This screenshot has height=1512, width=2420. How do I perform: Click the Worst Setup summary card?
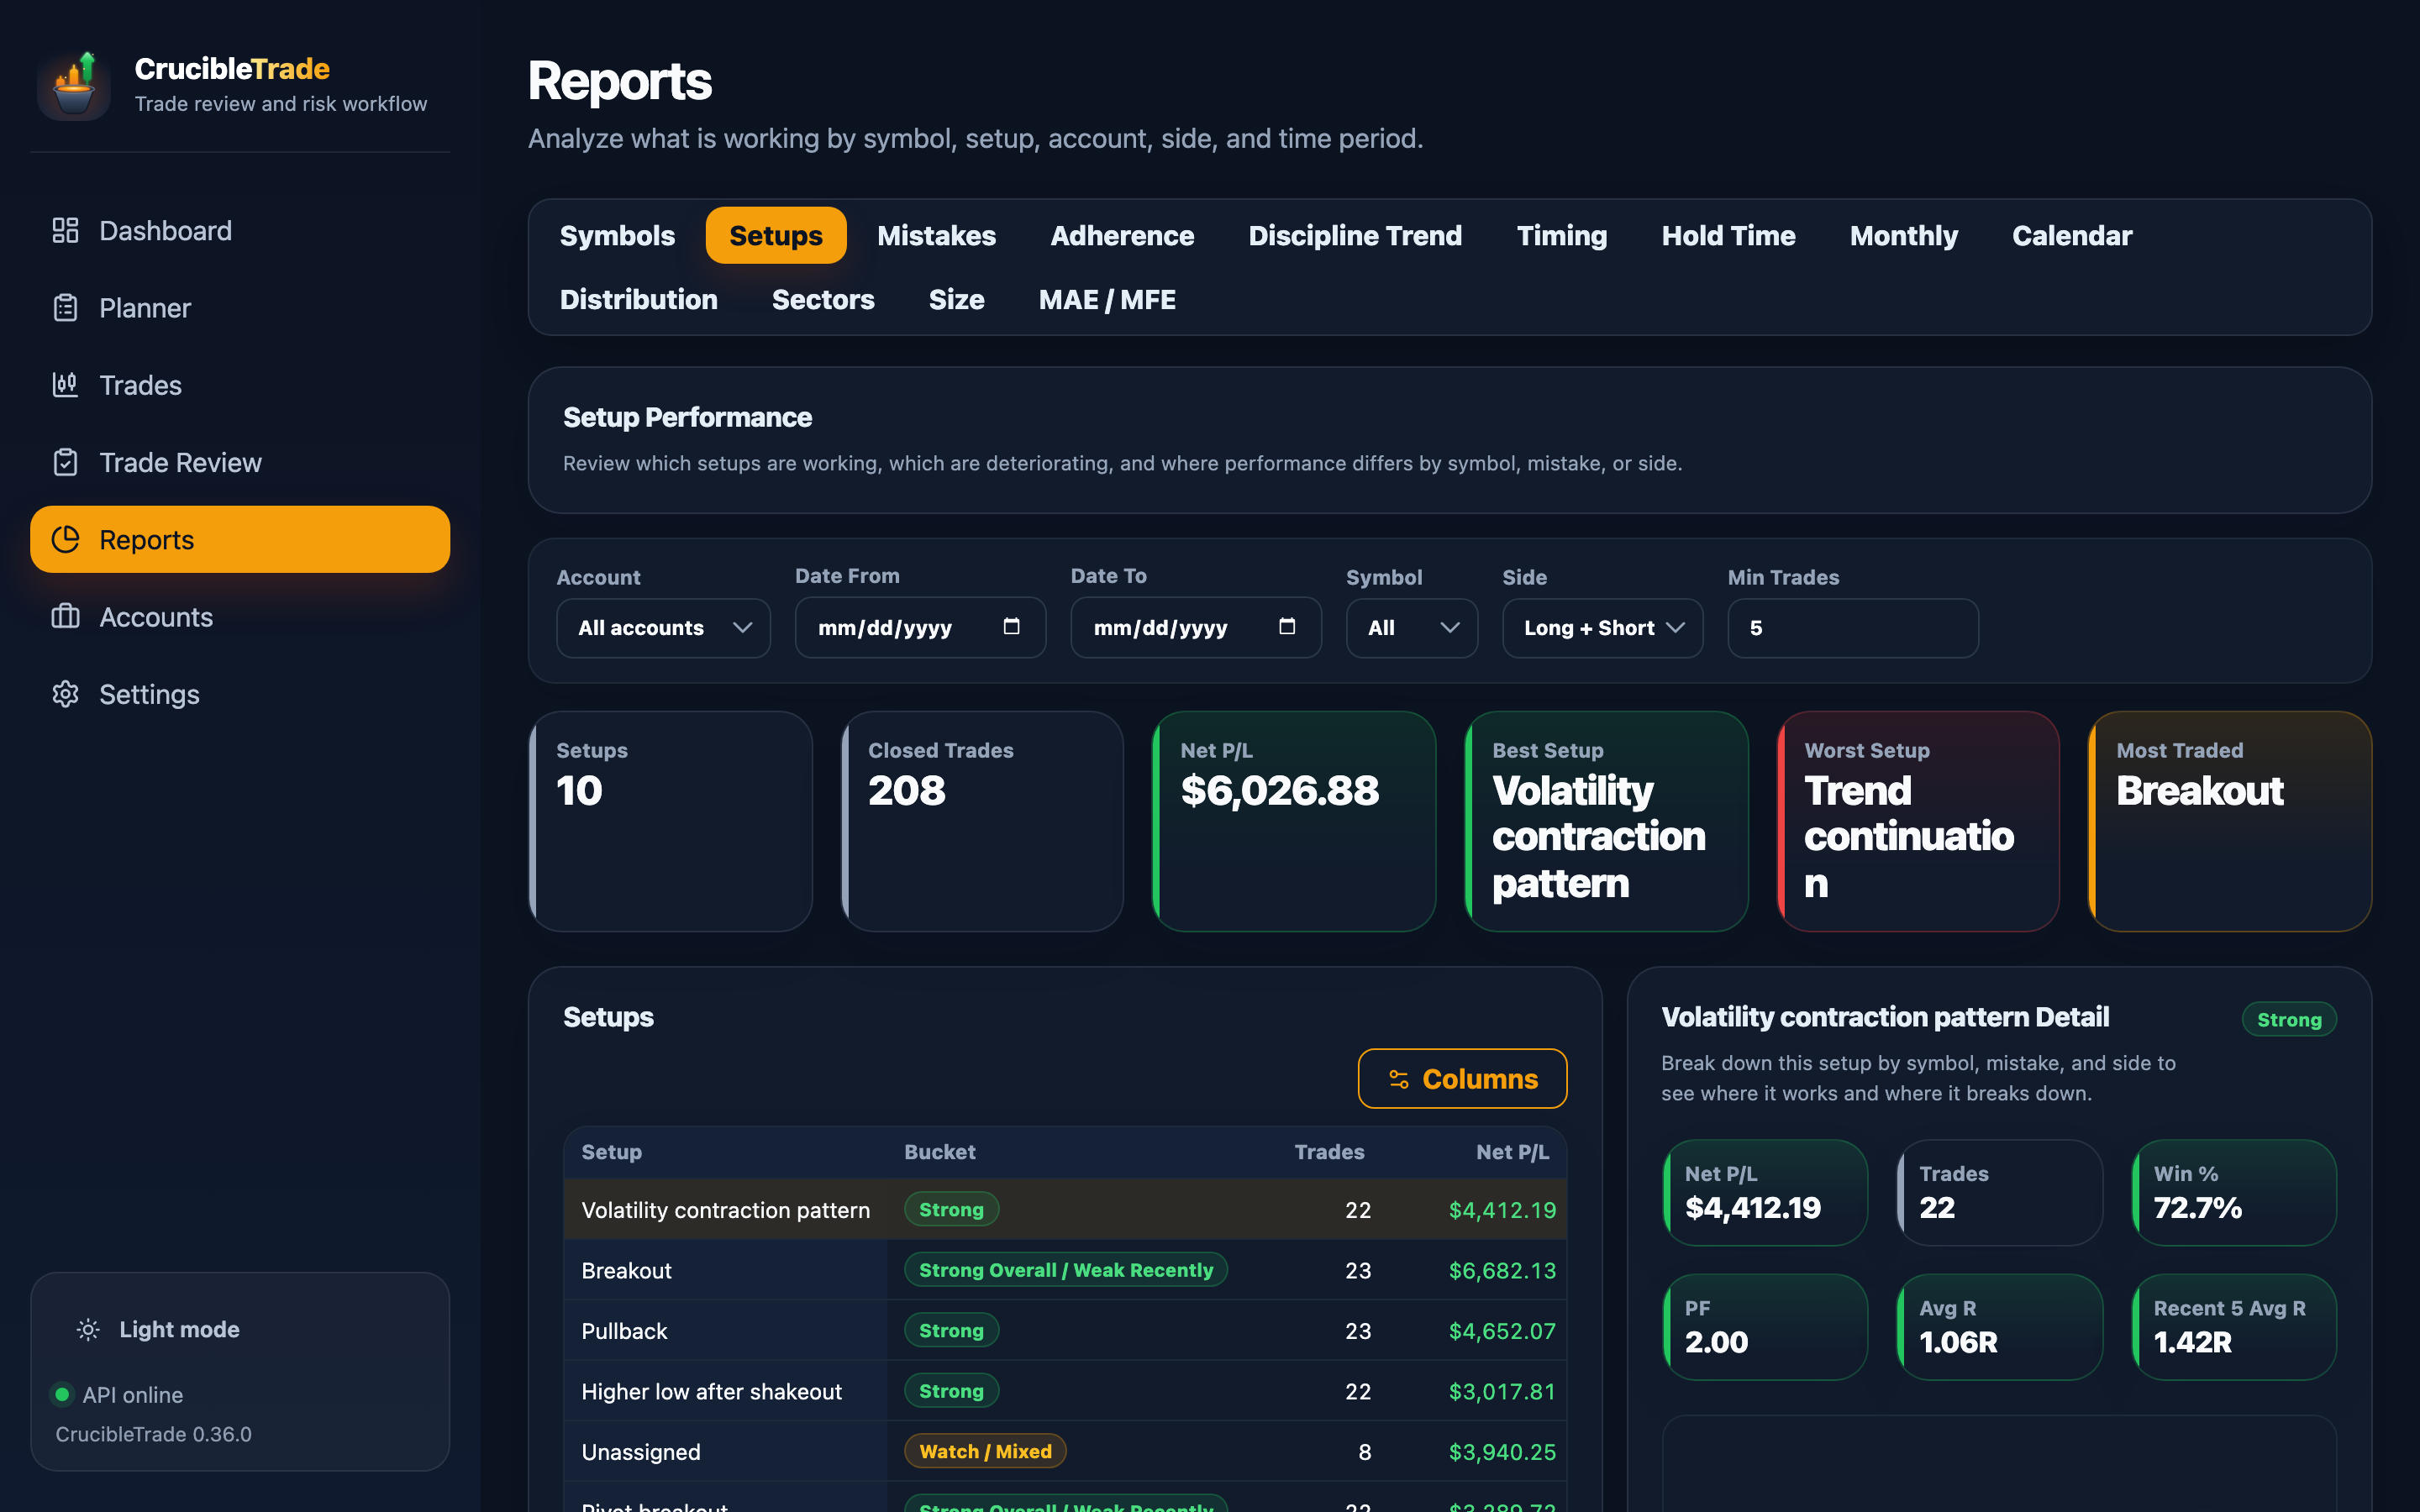point(1918,821)
